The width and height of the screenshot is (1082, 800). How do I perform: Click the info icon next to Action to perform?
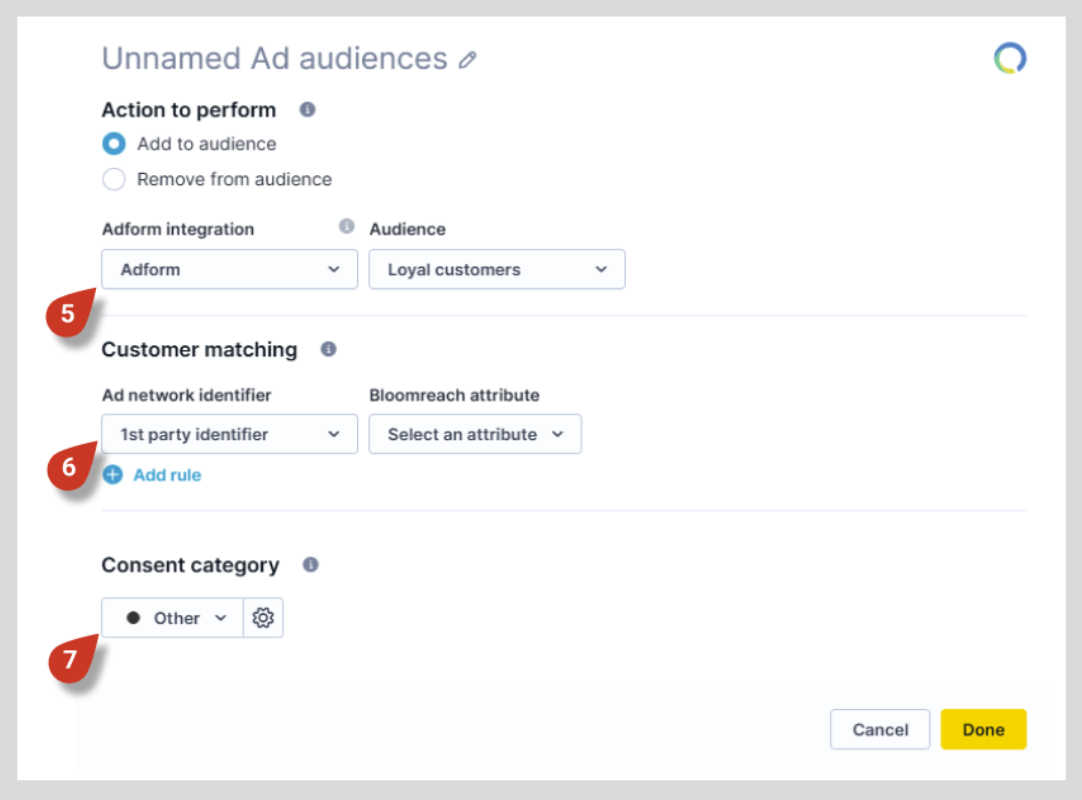306,110
